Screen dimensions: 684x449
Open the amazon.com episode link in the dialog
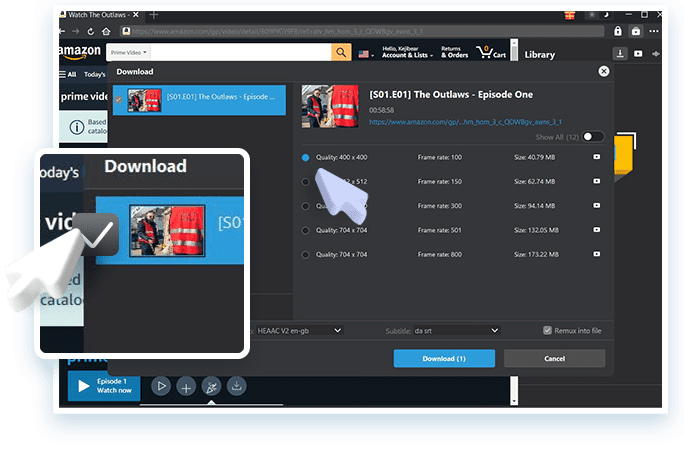pos(465,122)
